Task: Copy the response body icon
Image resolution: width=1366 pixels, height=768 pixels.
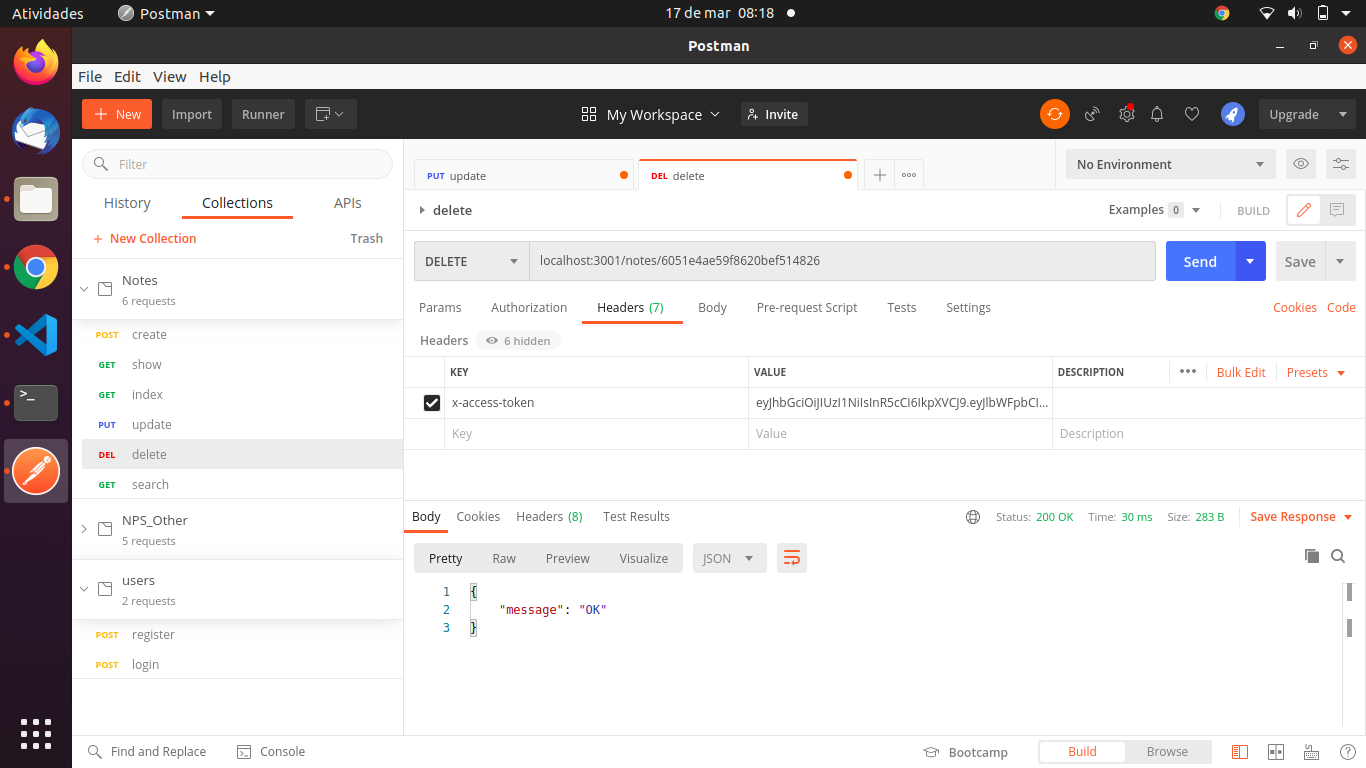Action: point(1312,556)
